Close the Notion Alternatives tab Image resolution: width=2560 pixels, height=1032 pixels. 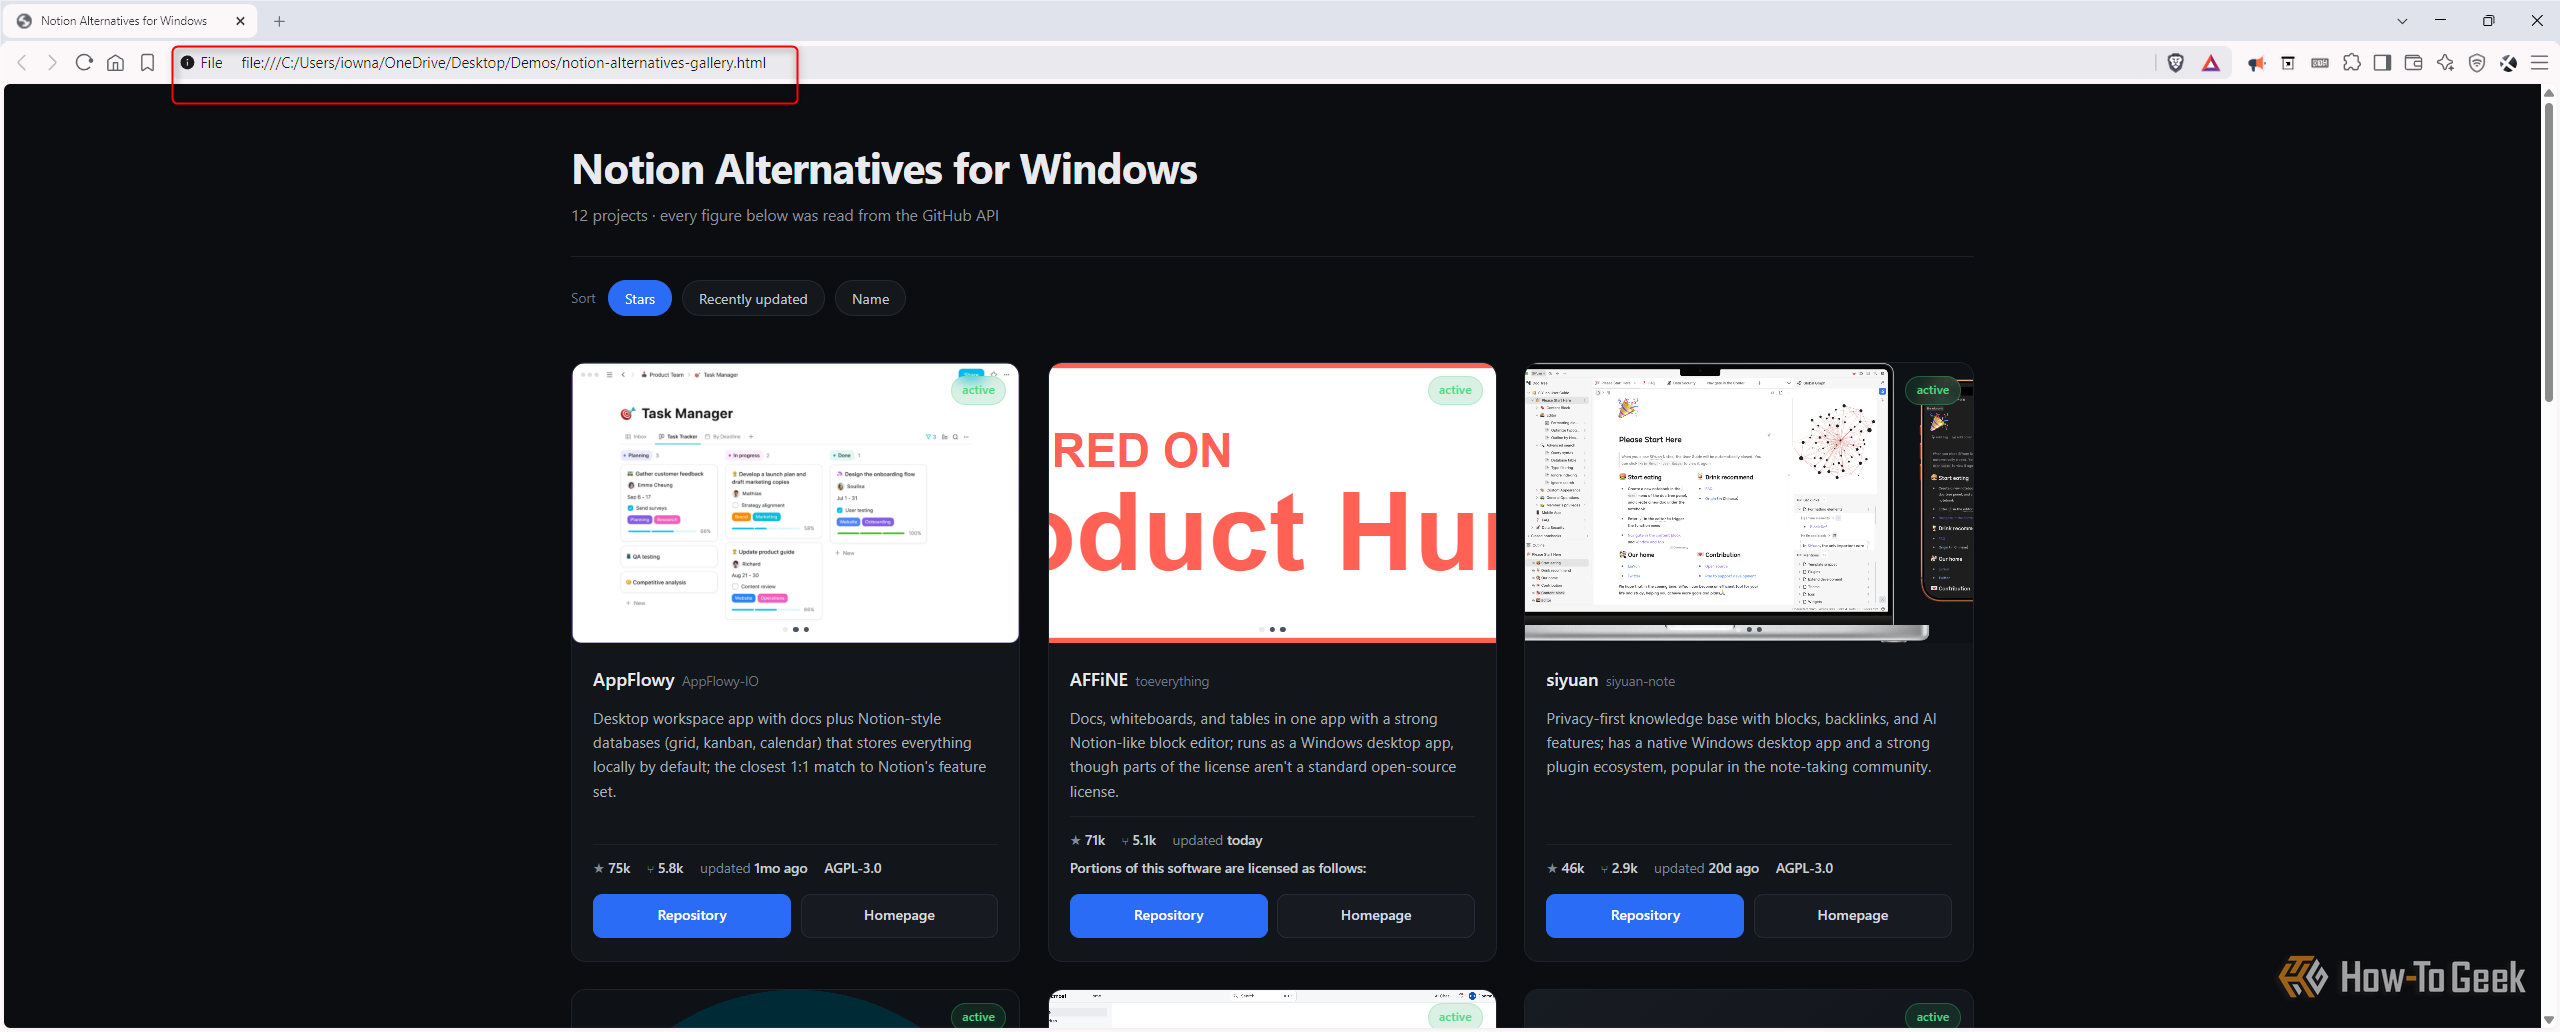(x=240, y=21)
